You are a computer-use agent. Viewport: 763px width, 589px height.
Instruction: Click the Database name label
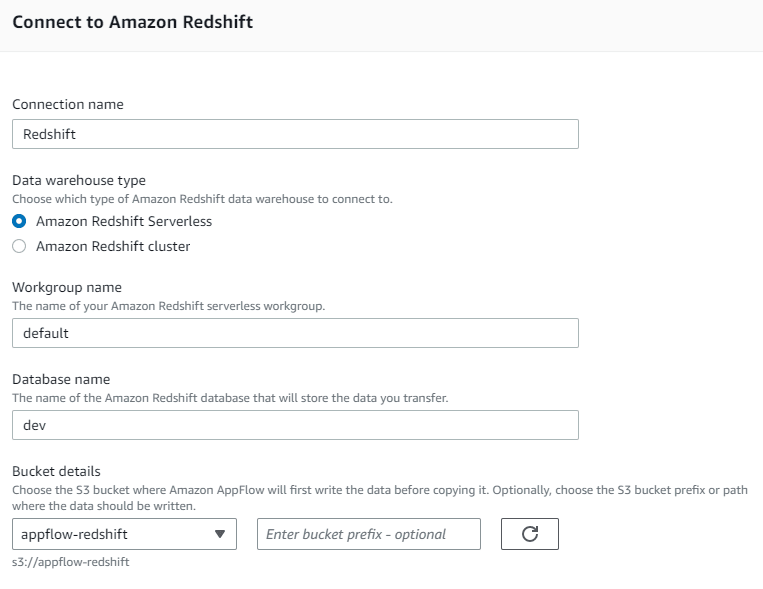[61, 379]
